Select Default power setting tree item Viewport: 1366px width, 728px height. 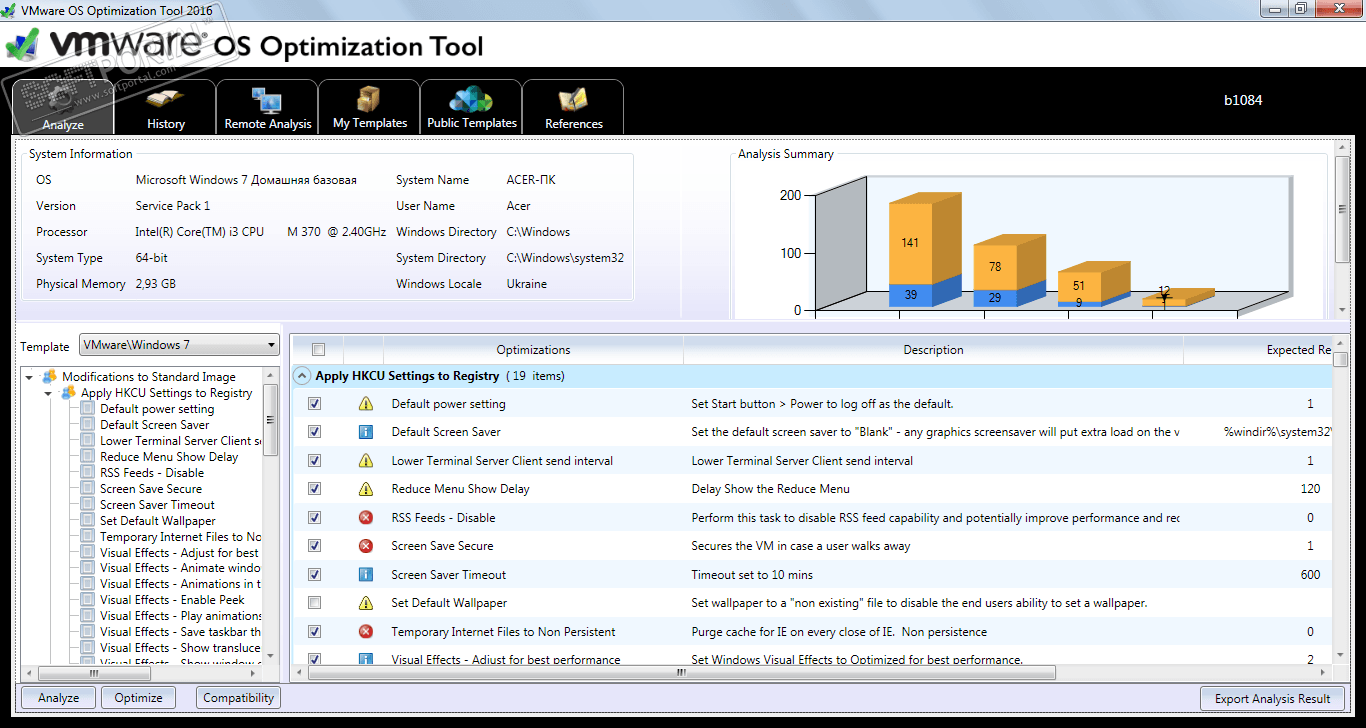(x=157, y=409)
